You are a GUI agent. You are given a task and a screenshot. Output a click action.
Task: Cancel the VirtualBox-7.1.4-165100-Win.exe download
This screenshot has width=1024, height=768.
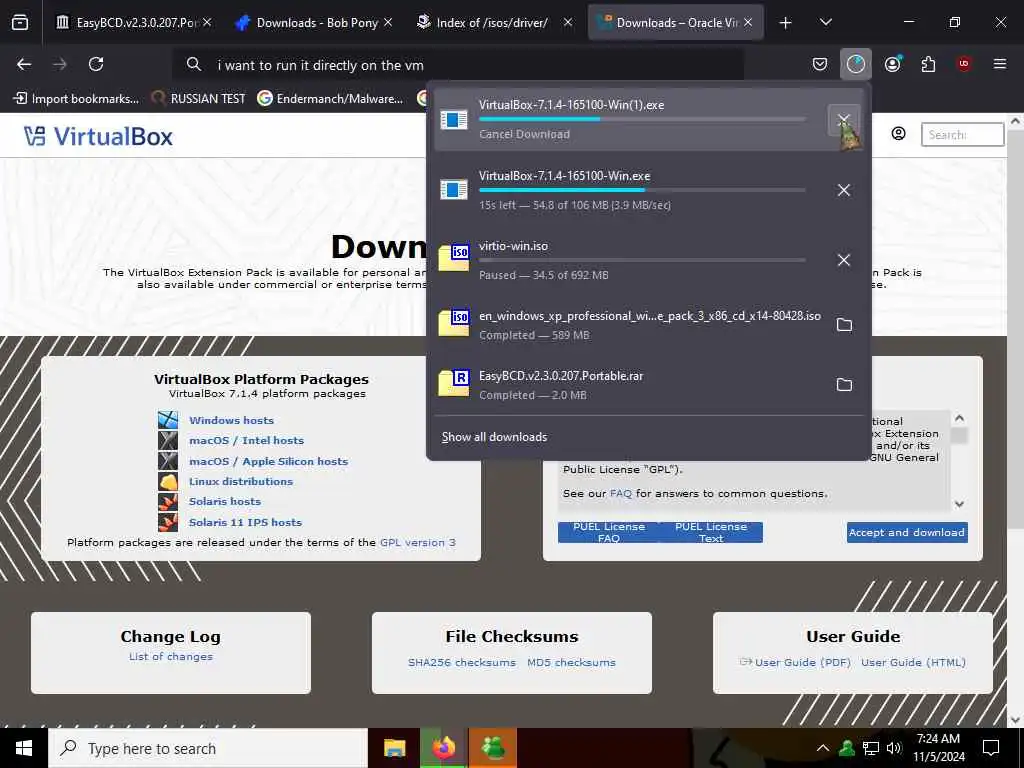(x=844, y=190)
